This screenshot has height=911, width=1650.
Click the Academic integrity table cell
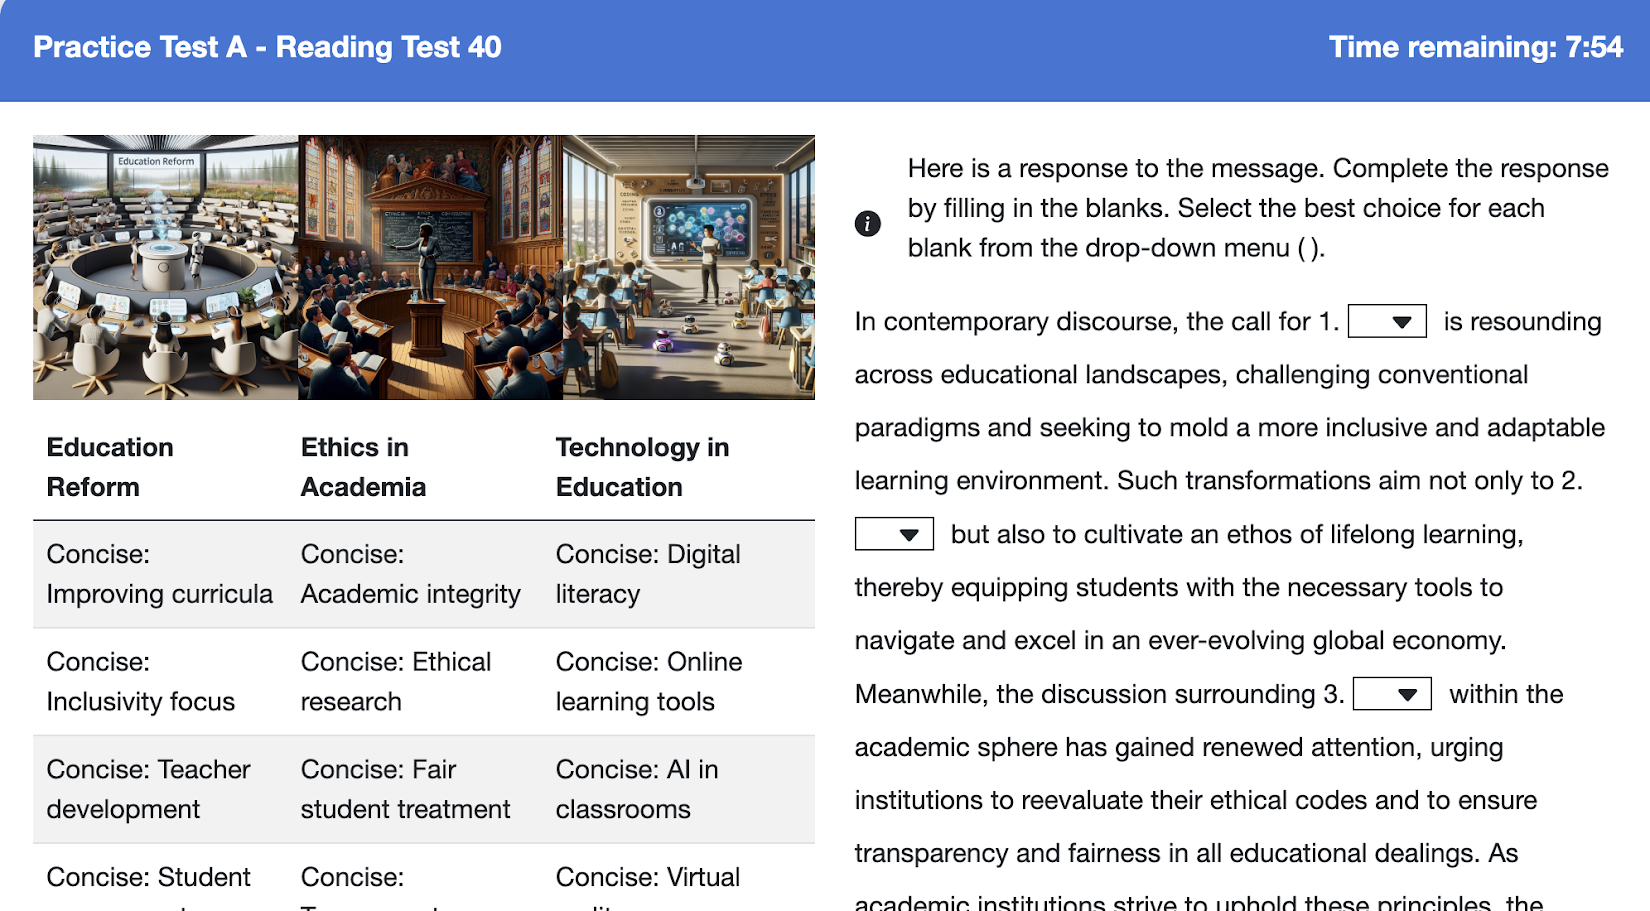pyautogui.click(x=415, y=574)
